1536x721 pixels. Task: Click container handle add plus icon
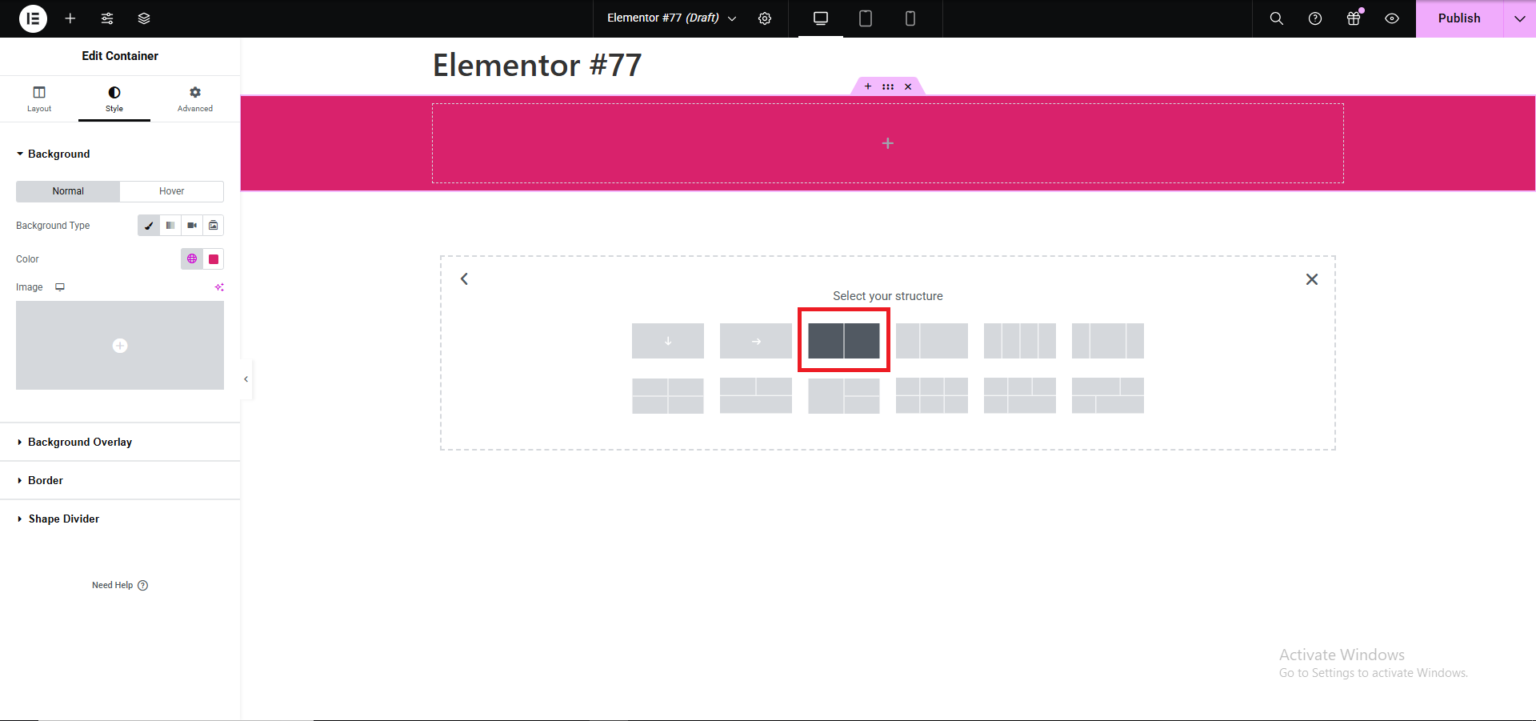[868, 87]
